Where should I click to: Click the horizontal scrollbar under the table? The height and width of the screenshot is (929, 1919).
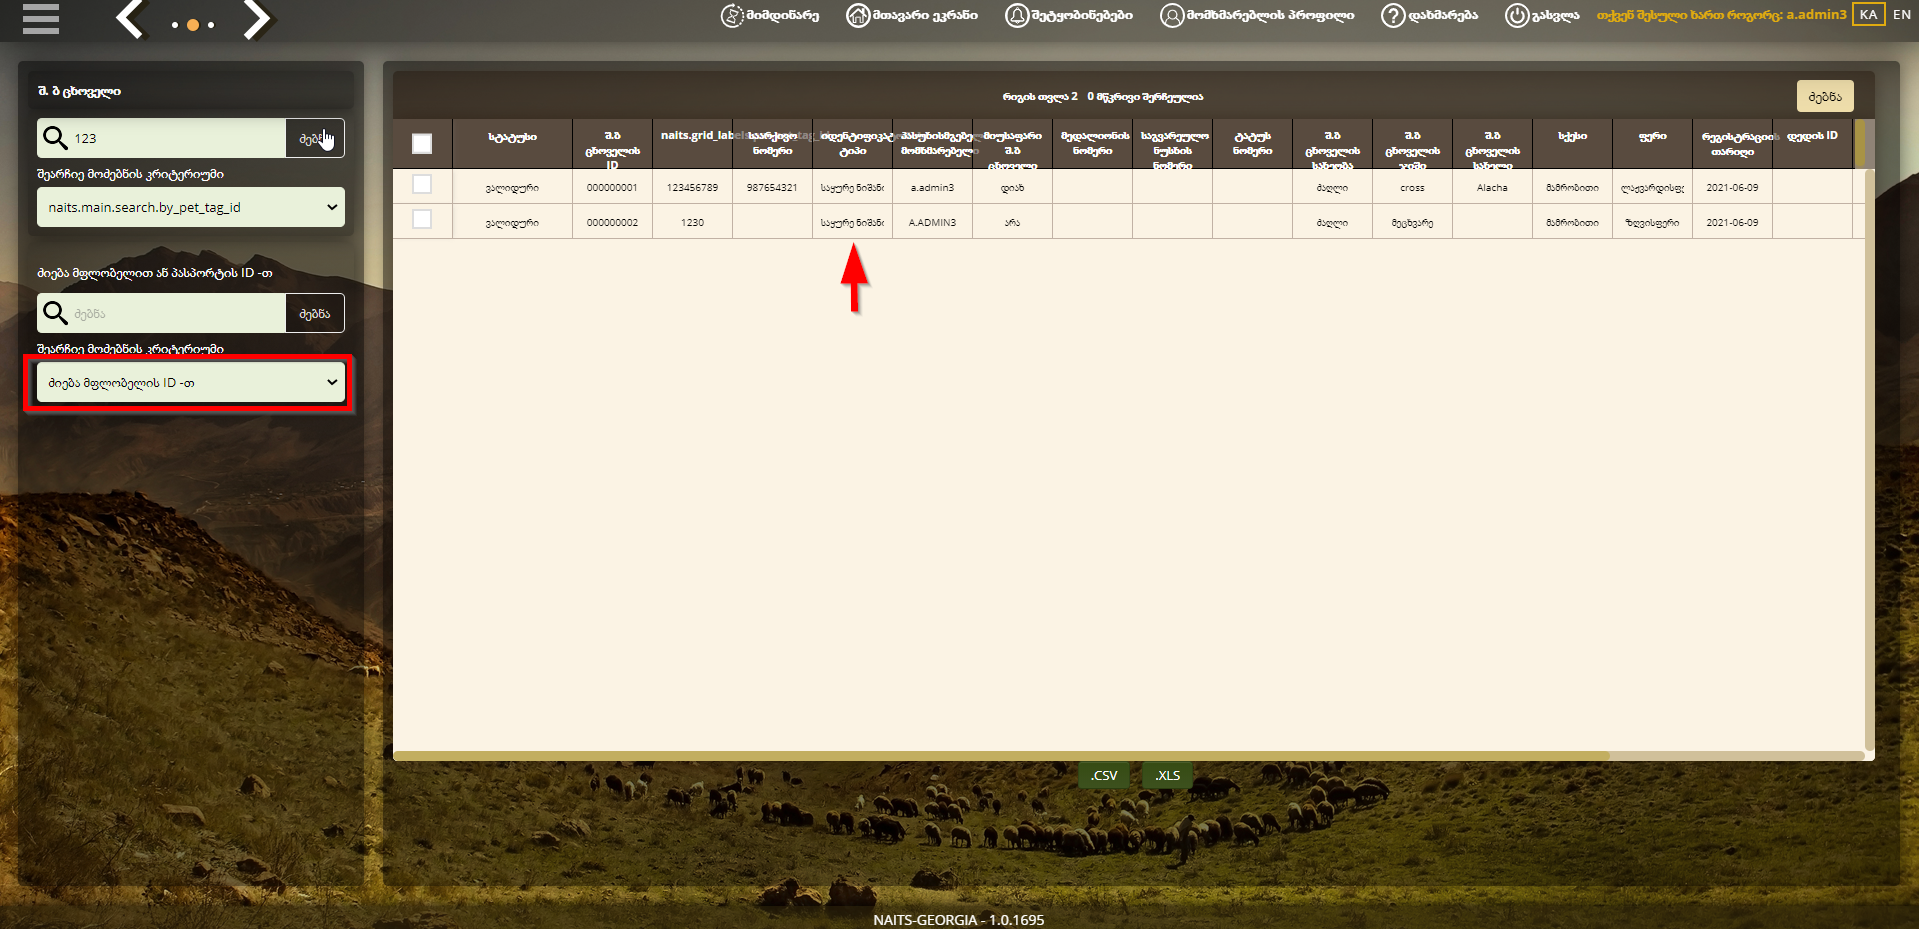[1000, 756]
